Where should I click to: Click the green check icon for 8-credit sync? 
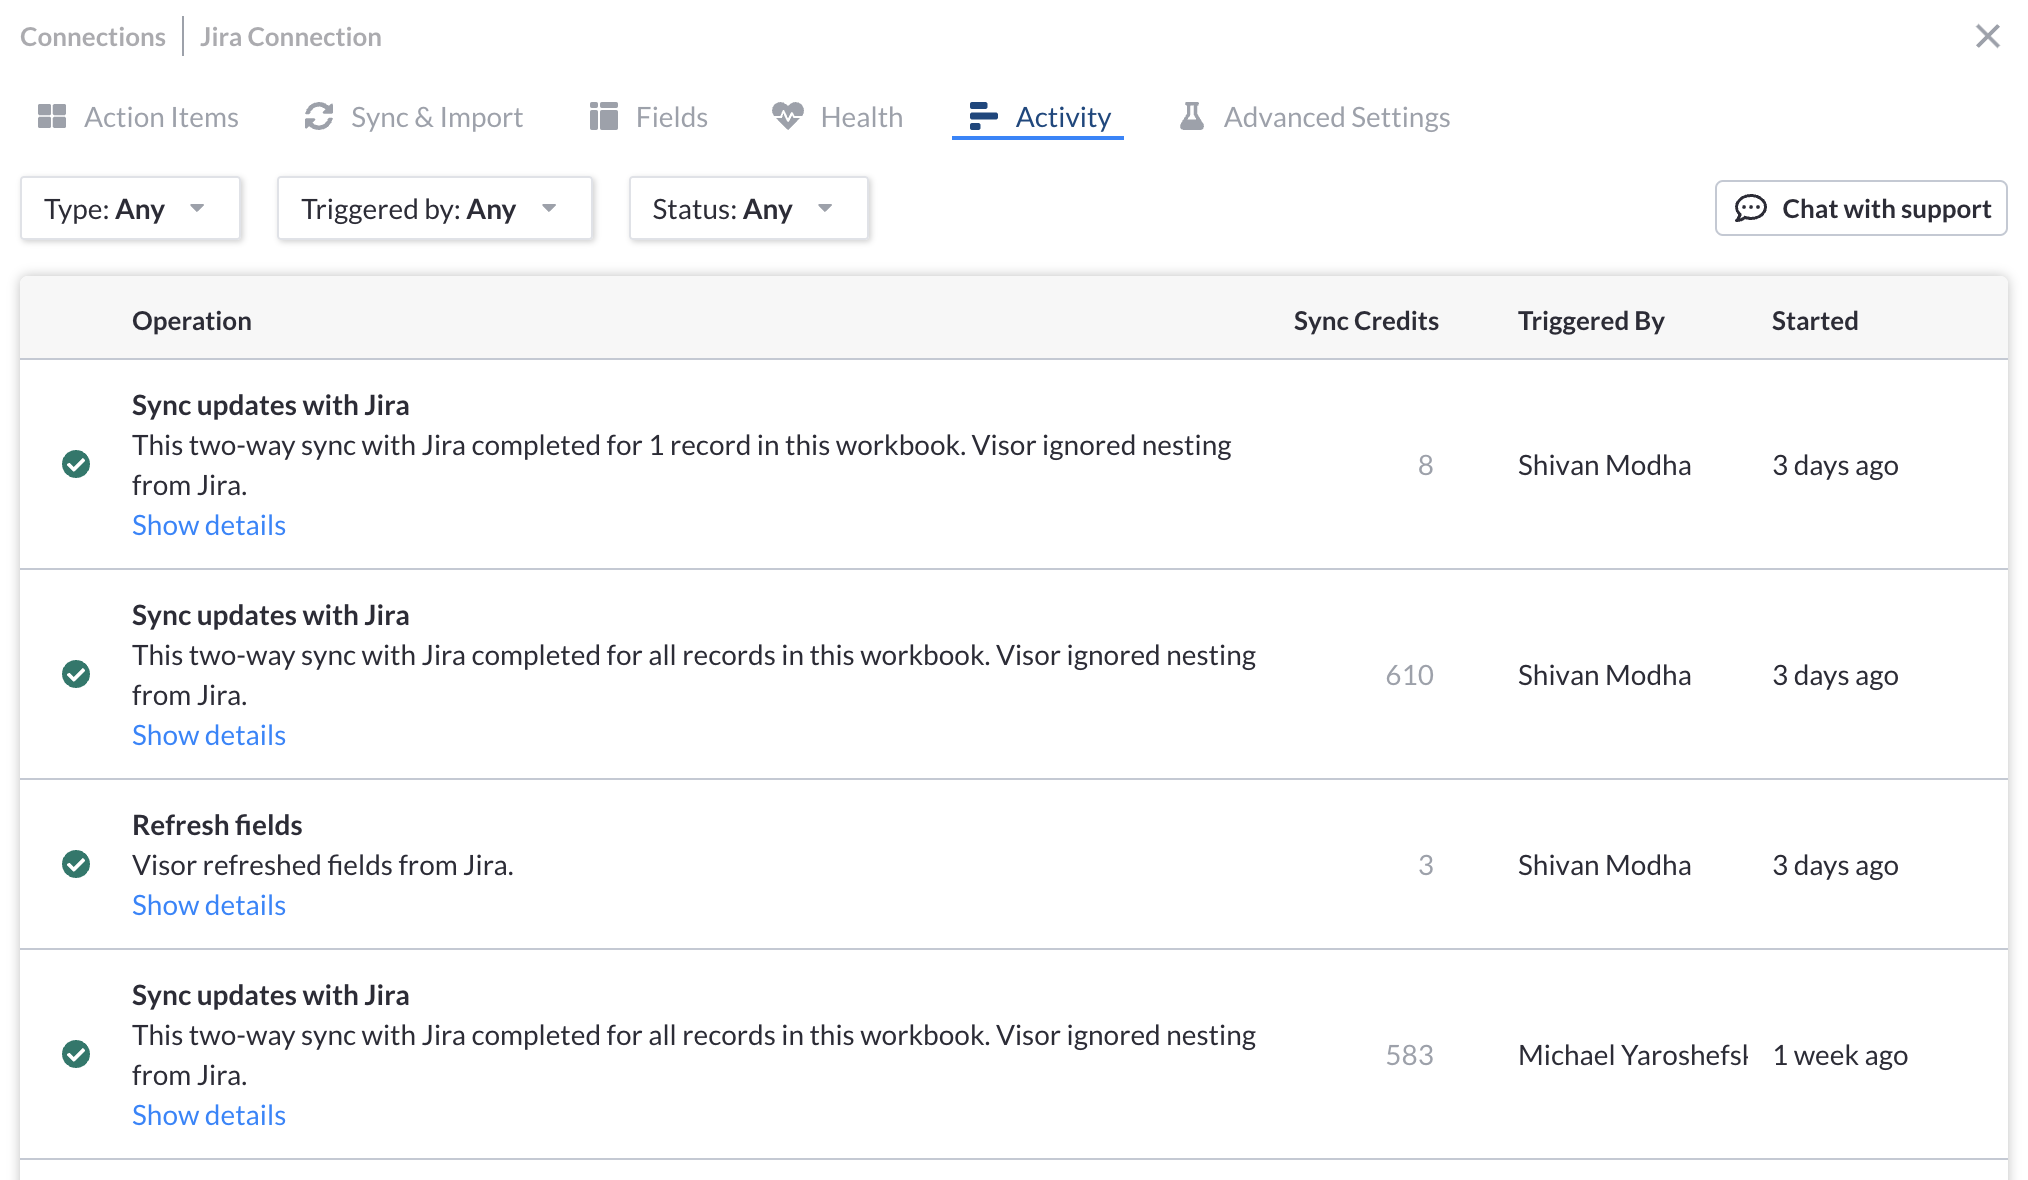point(76,464)
